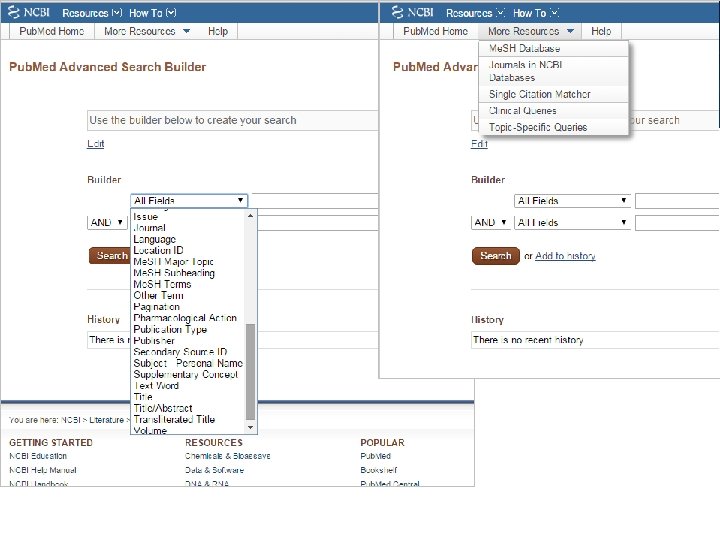
Task: Open first All Fields dropdown in right window
Action: click(x=572, y=201)
